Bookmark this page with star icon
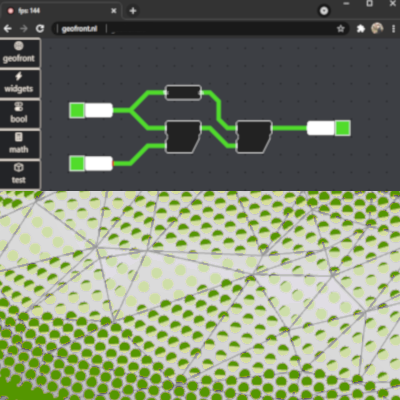This screenshot has width=400, height=400. click(x=340, y=29)
